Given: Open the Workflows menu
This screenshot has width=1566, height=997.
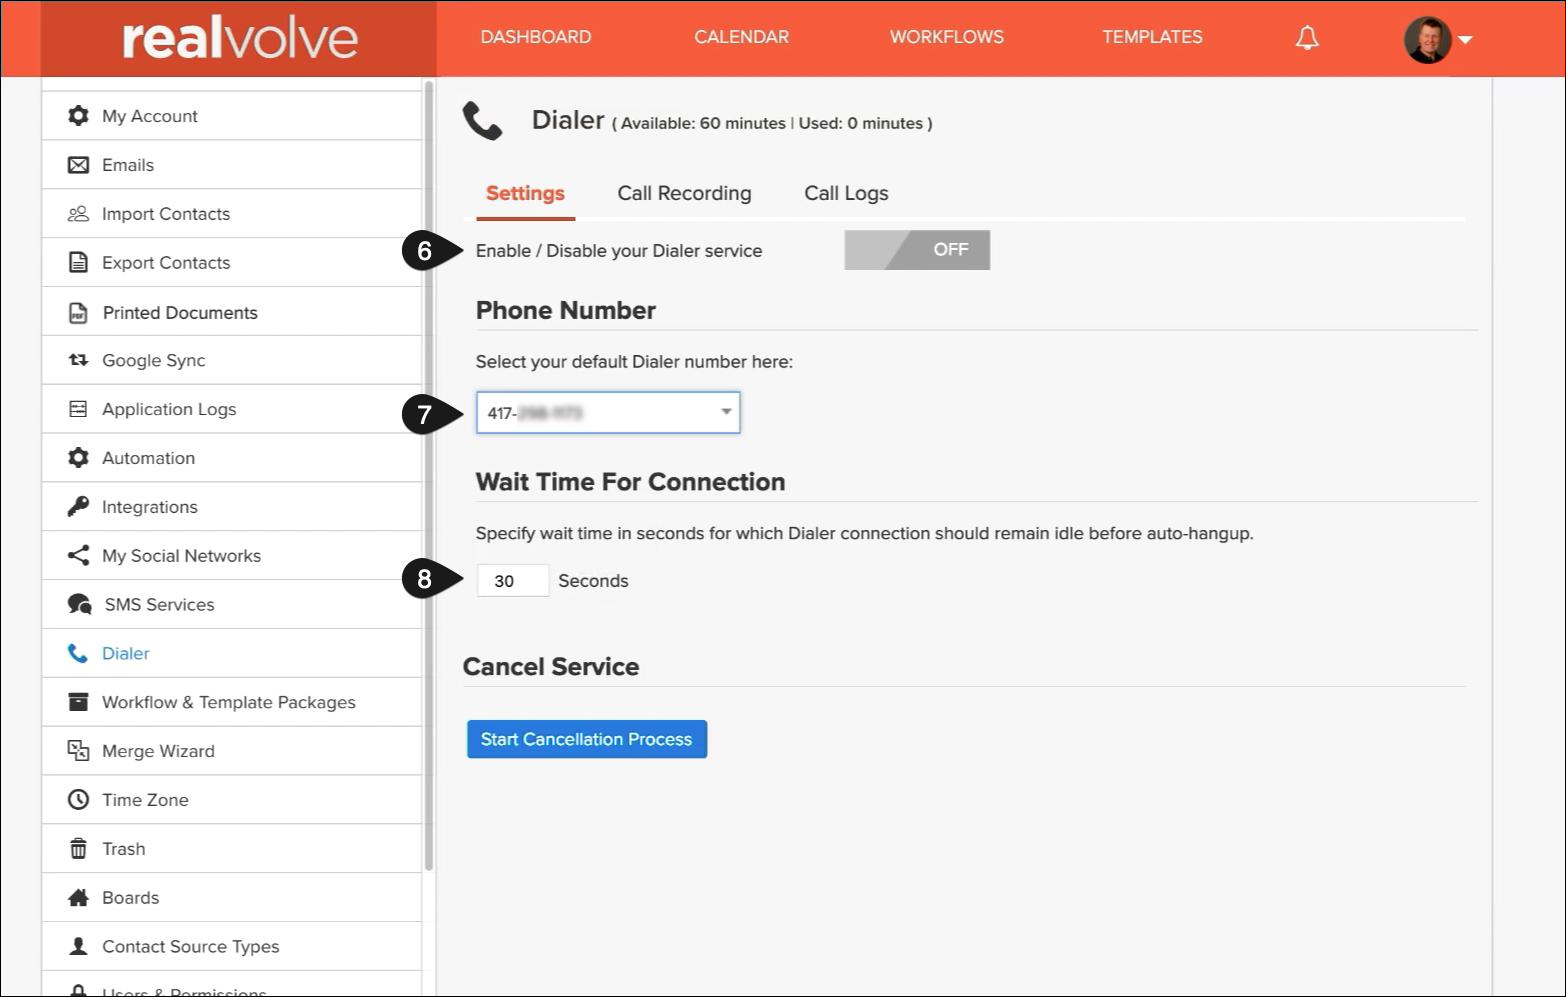Looking at the screenshot, I should 947,37.
